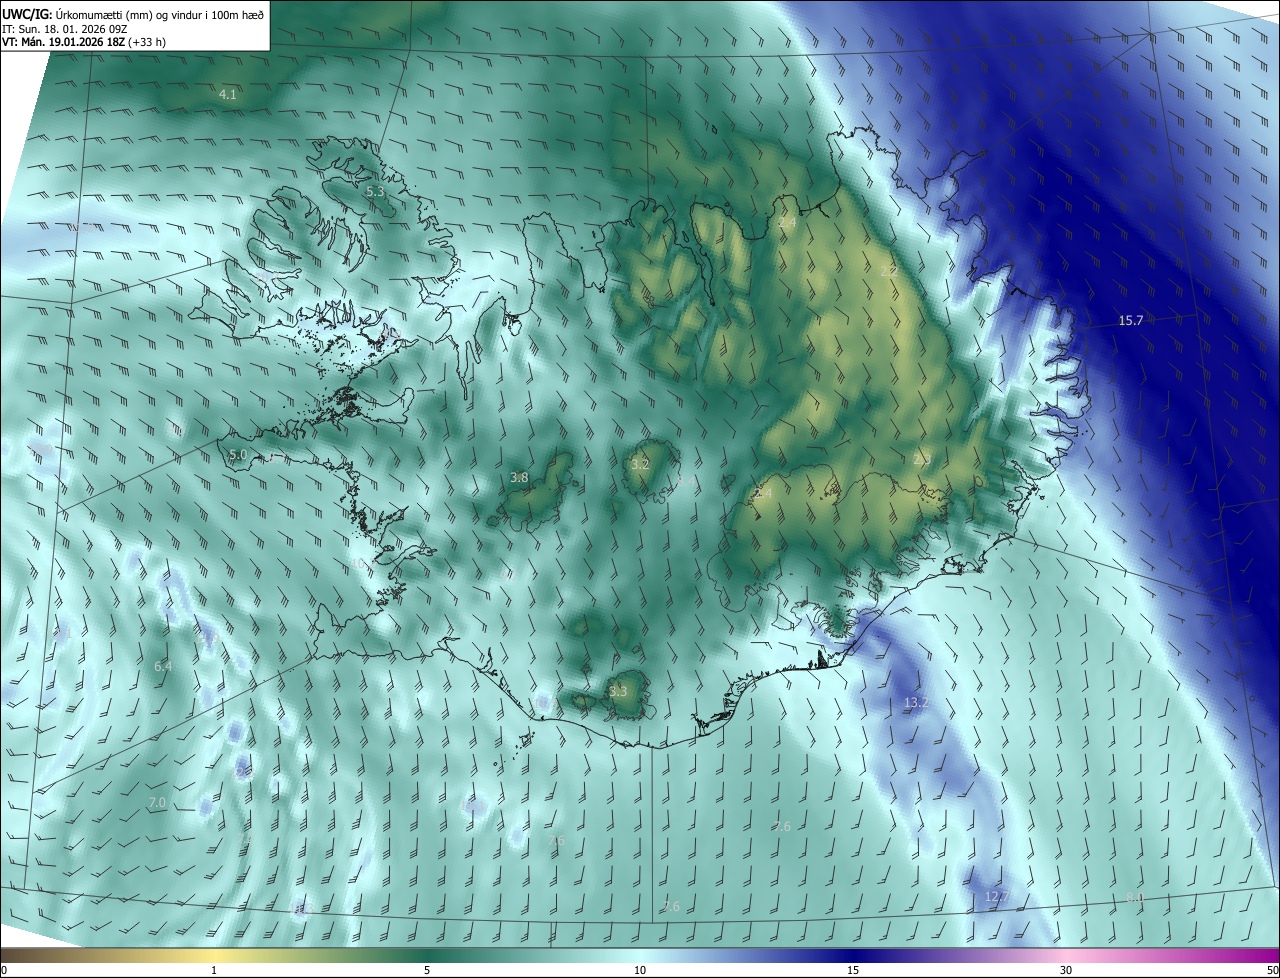1280x978 pixels.
Task: Click the pink segment of the colour bar above '30'
Action: (1066, 955)
